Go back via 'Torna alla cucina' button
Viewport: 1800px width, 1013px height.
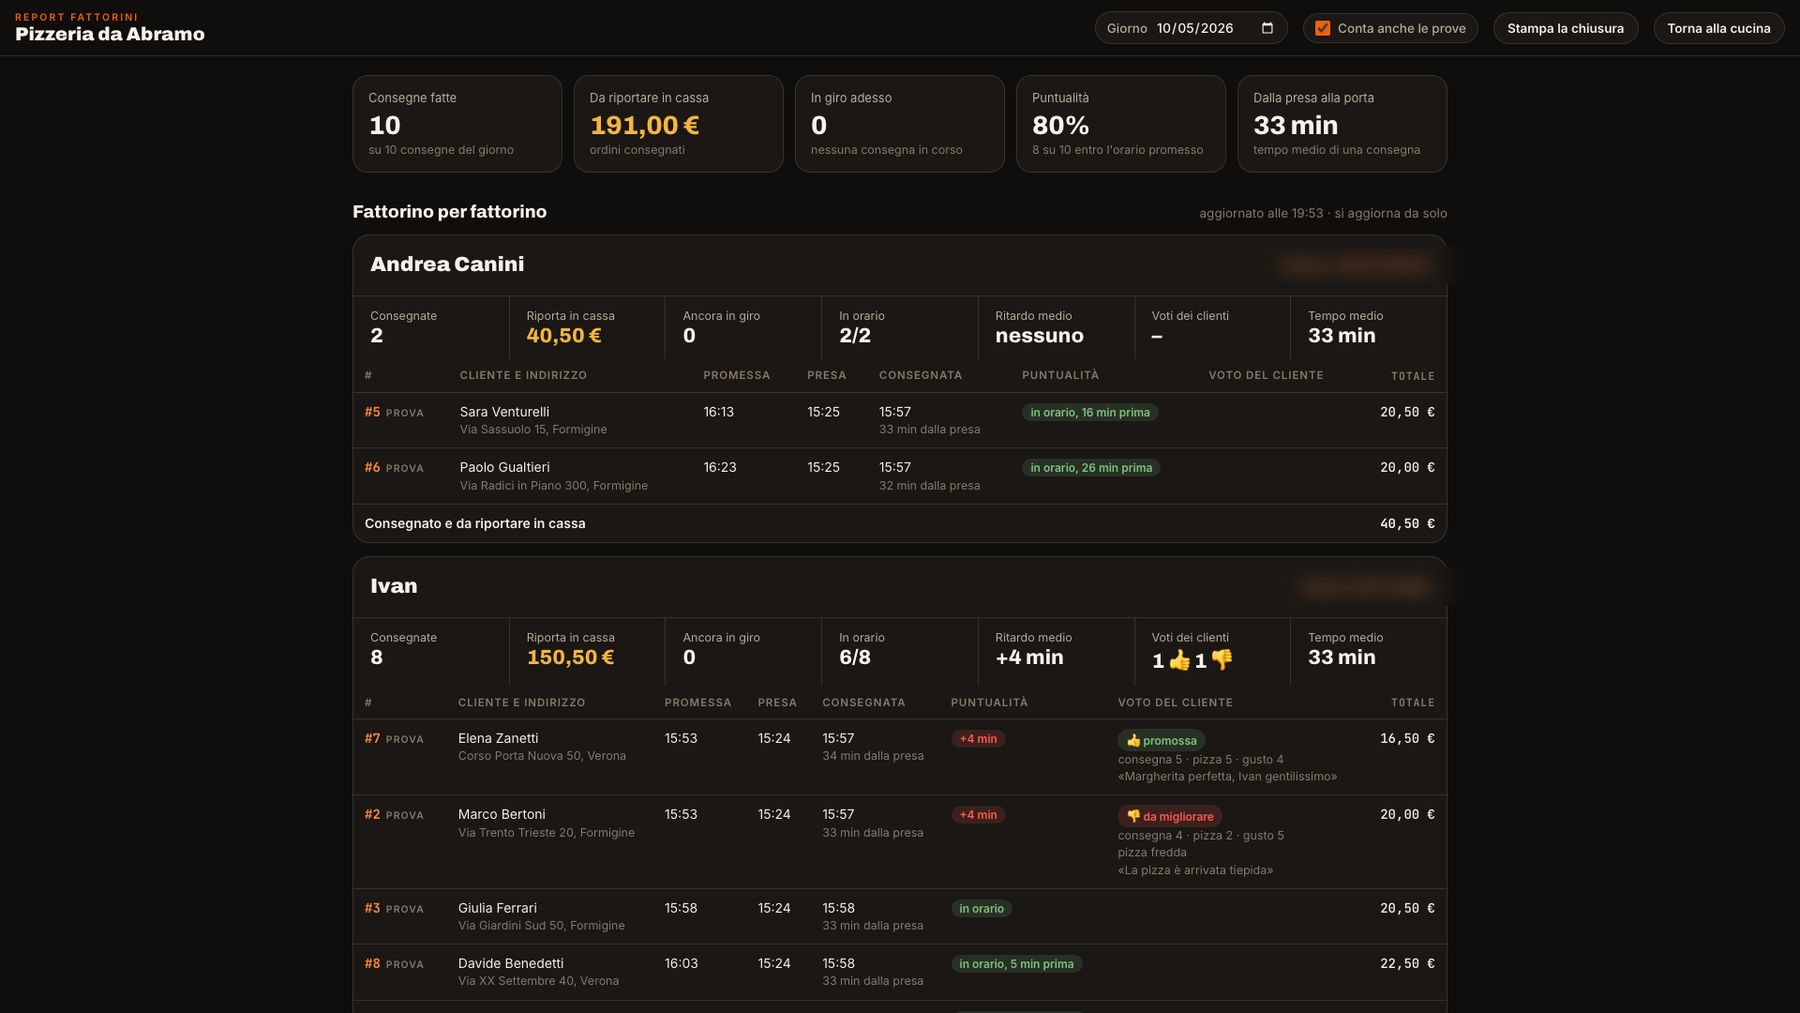1718,28
